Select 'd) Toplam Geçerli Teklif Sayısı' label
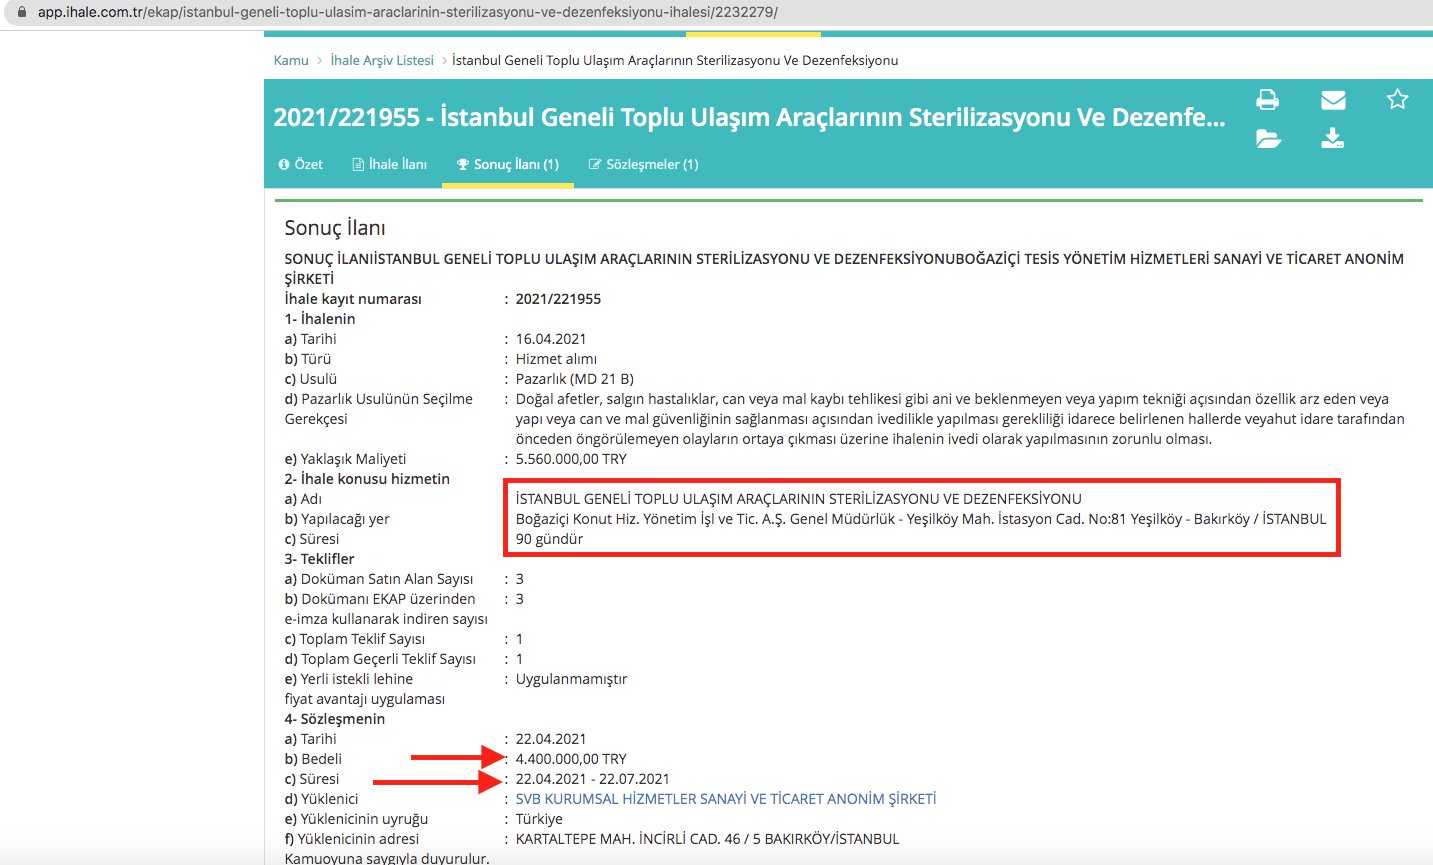The image size is (1433, 865). click(380, 659)
